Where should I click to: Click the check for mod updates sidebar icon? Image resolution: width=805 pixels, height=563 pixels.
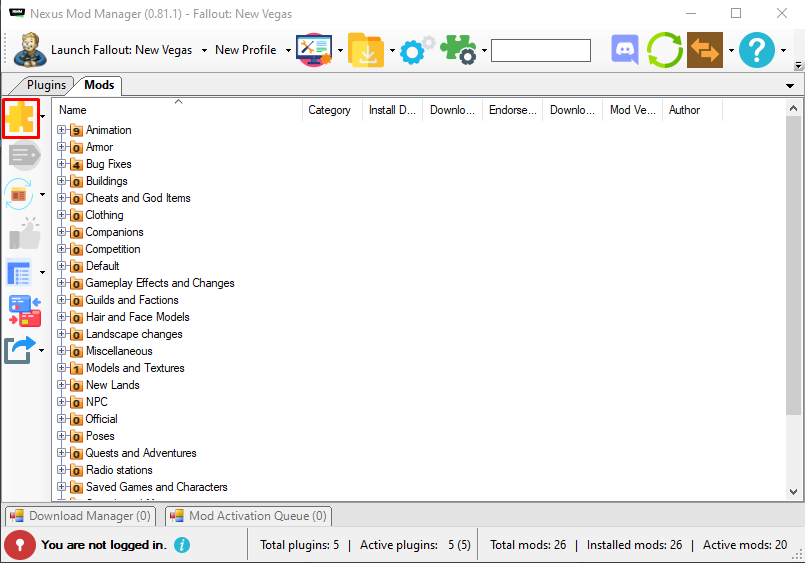tap(20, 194)
